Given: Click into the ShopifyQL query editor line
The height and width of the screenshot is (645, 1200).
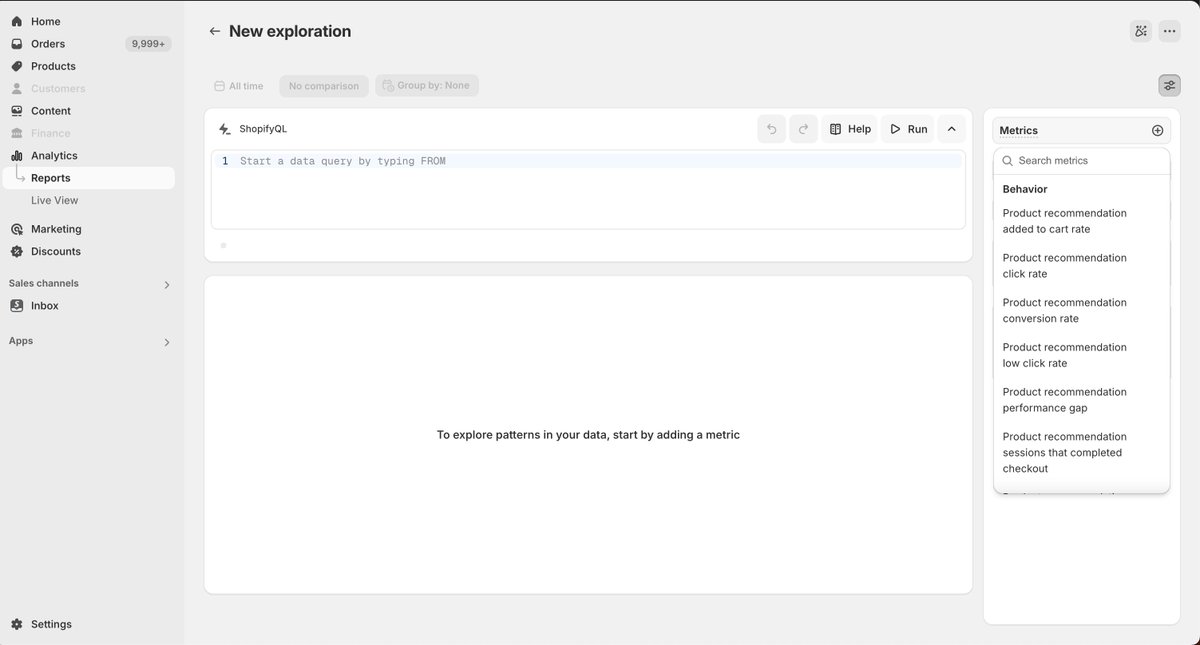Looking at the screenshot, I should pyautogui.click(x=588, y=161).
